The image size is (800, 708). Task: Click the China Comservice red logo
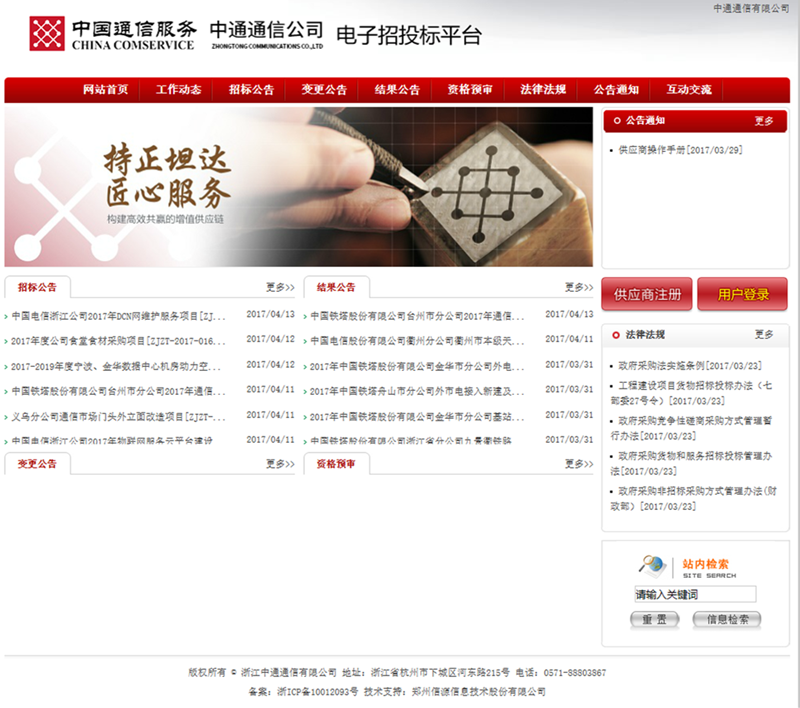point(47,34)
